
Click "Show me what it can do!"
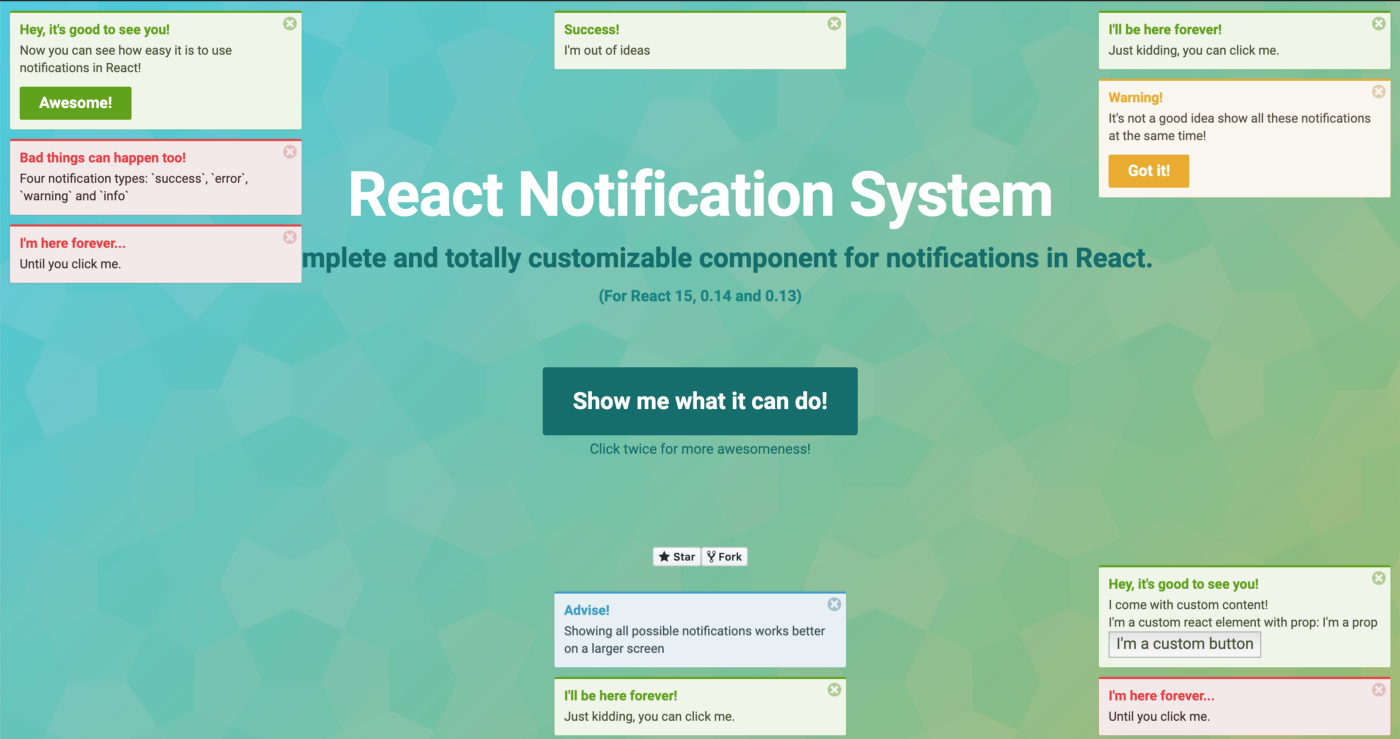pos(700,401)
